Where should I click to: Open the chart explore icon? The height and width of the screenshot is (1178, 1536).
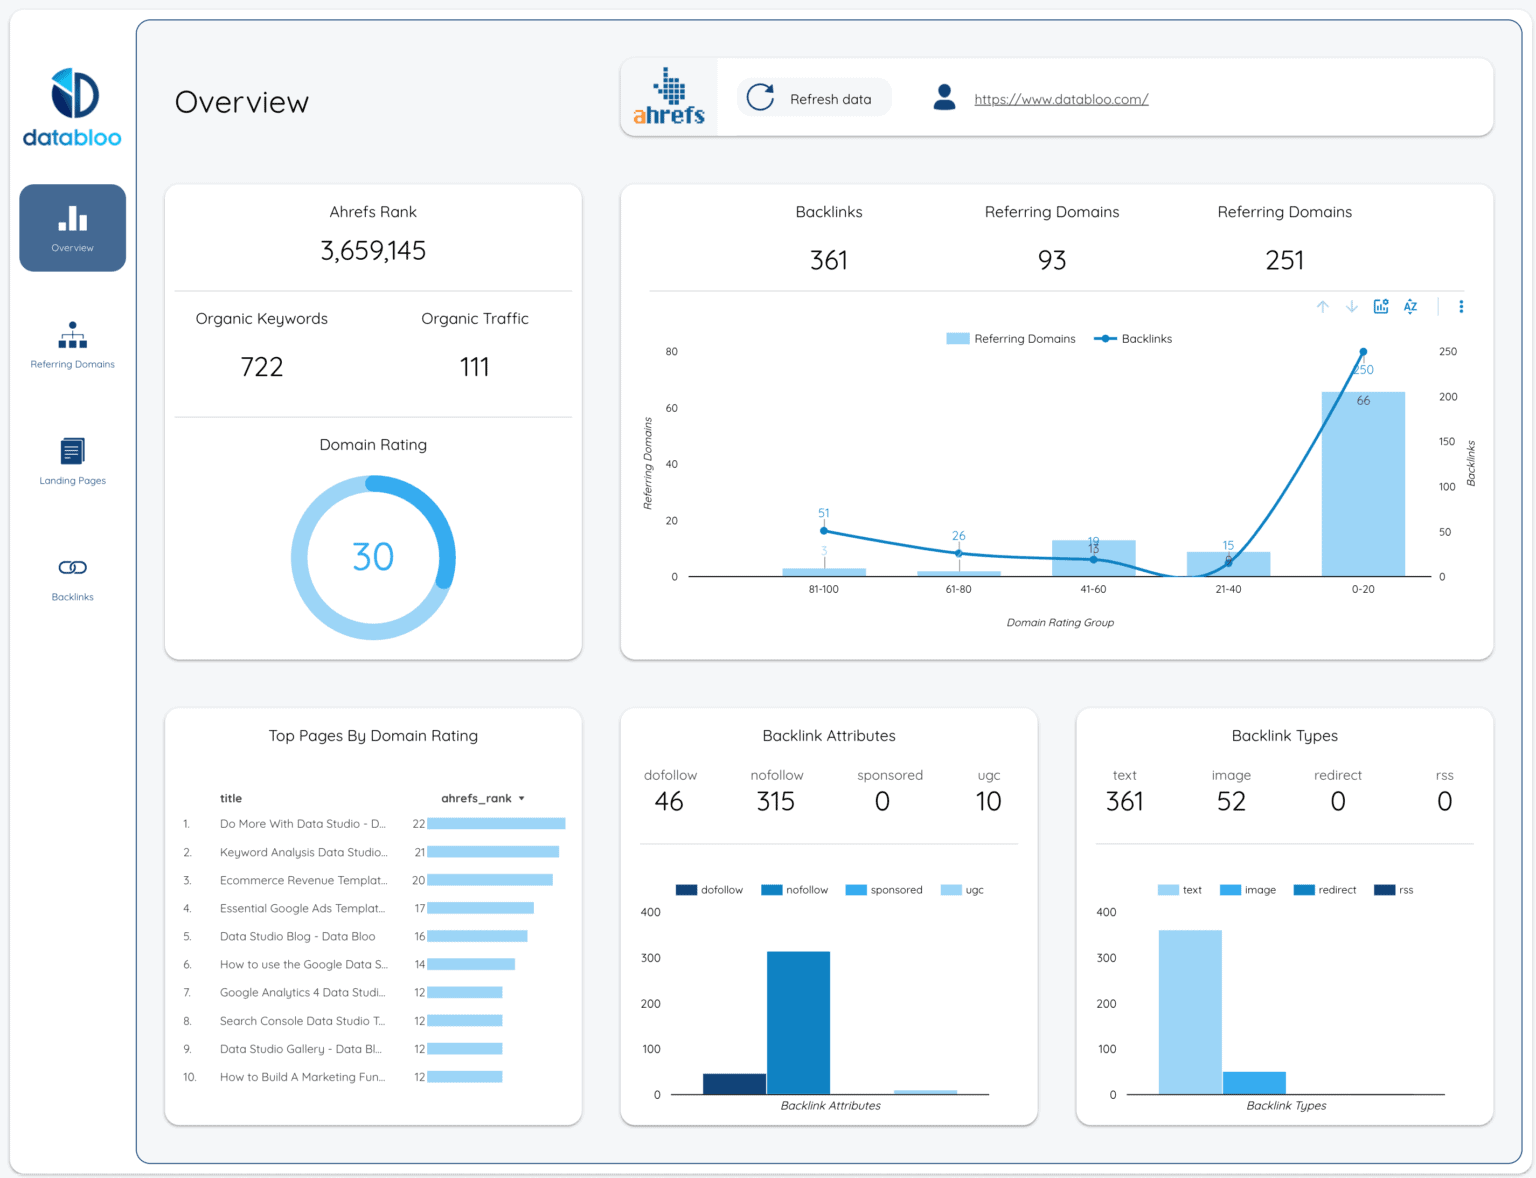[x=1381, y=307]
